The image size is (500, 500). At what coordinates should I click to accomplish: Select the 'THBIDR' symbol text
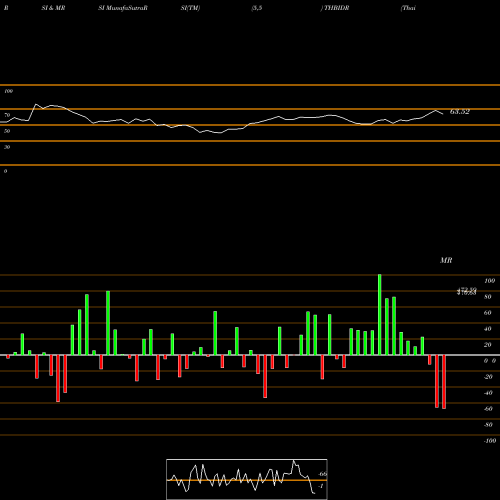tap(337, 8)
